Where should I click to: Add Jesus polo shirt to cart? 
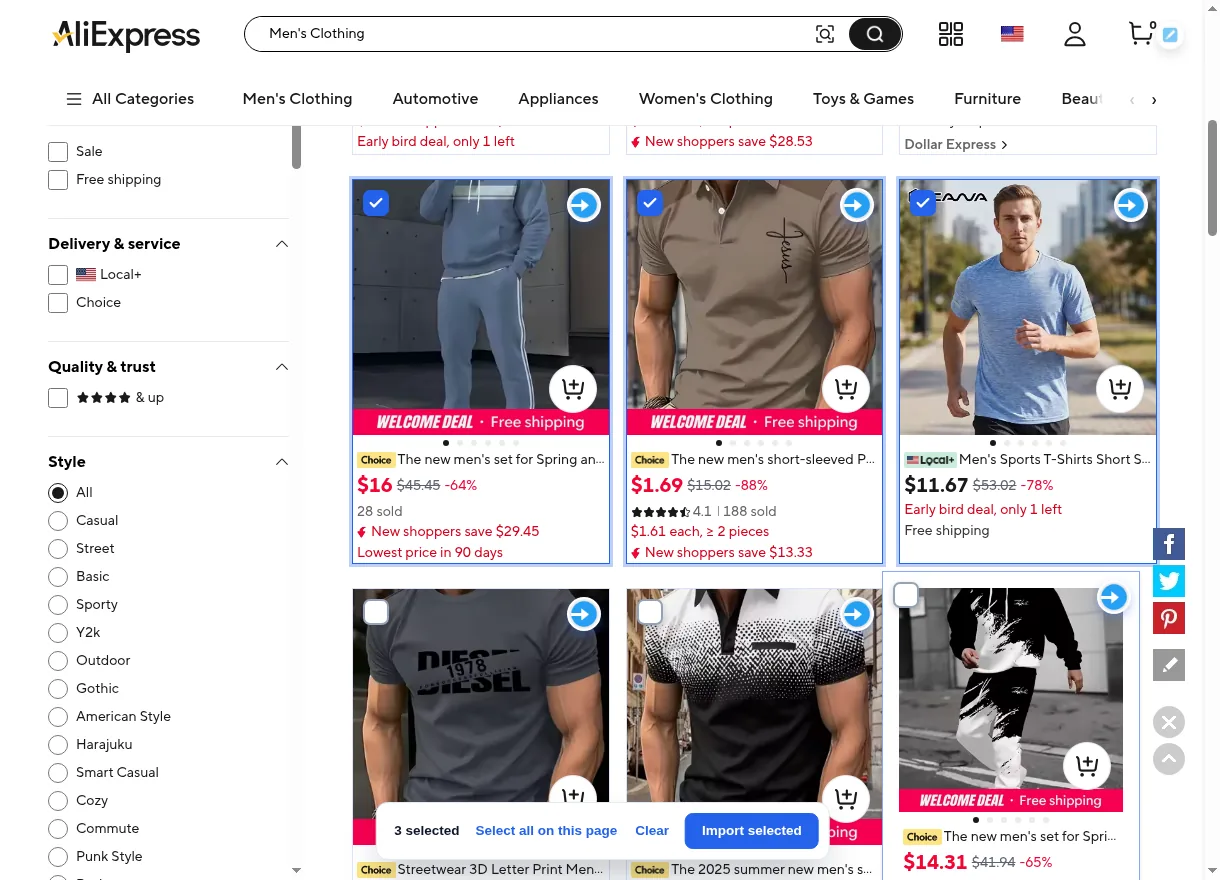tap(846, 390)
